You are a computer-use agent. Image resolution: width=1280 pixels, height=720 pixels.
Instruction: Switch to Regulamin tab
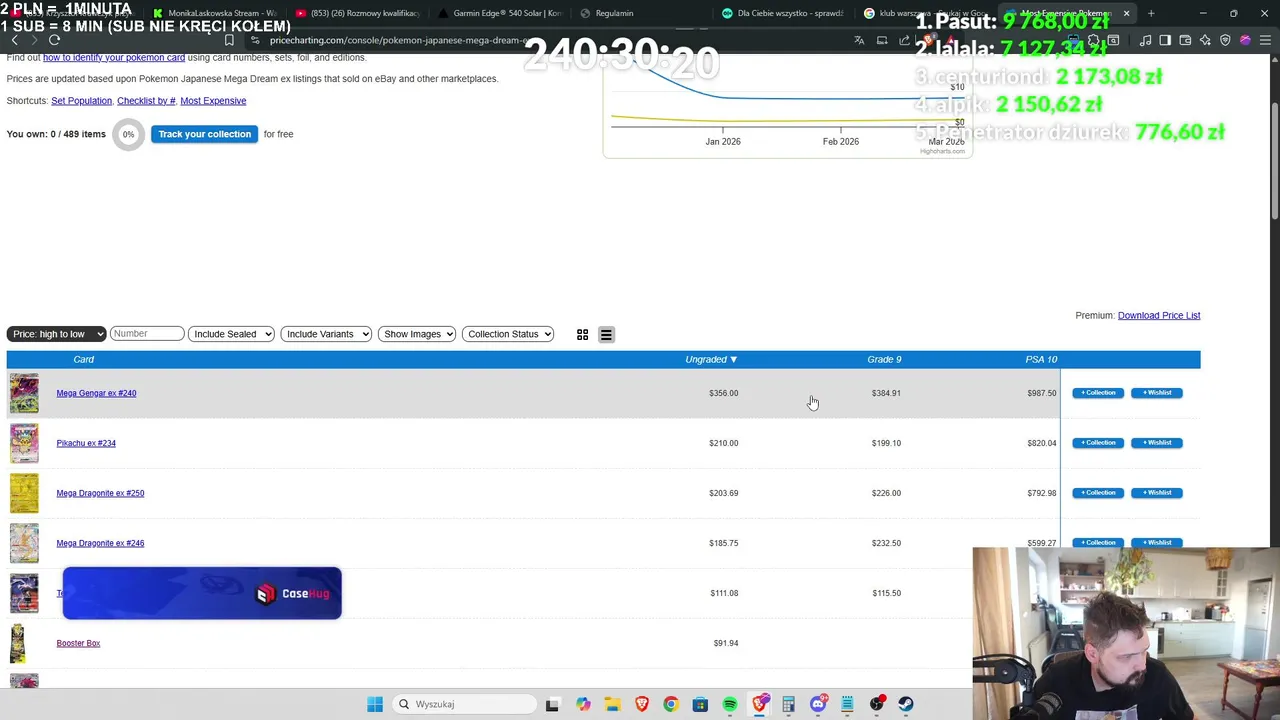[x=642, y=13]
